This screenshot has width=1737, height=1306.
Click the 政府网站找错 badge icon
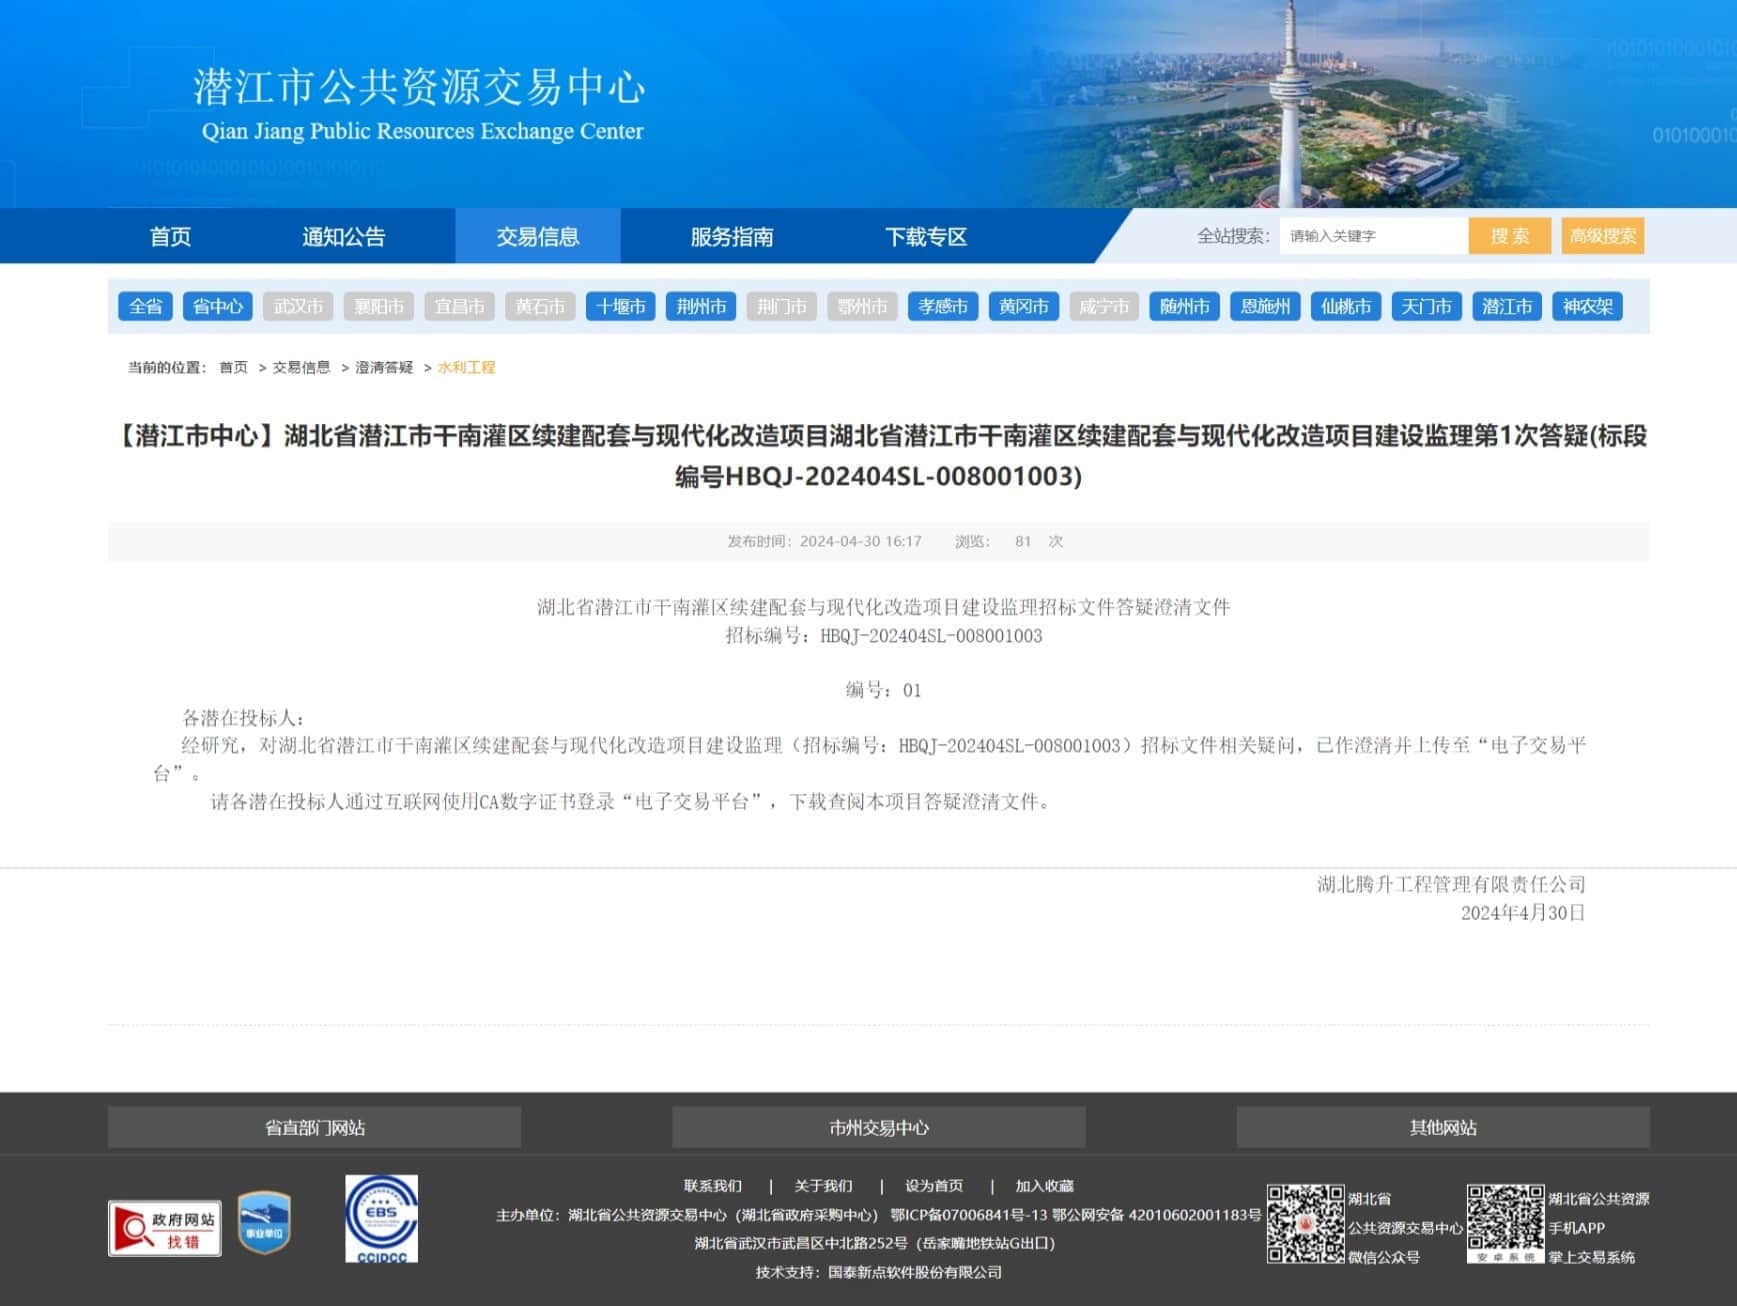pyautogui.click(x=165, y=1228)
